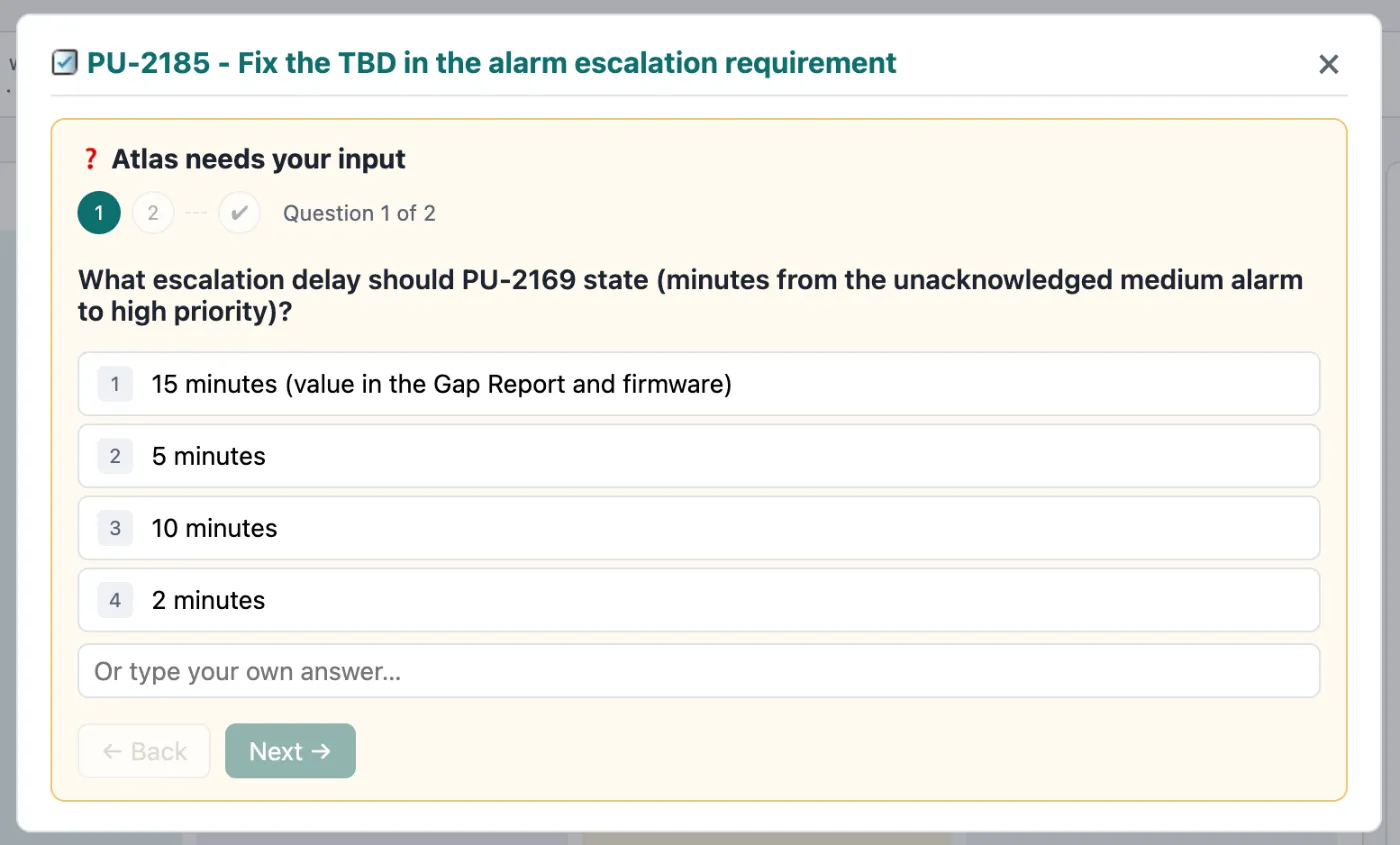This screenshot has width=1400, height=845.
Task: Pick the 10 minutes answer
Action: [699, 528]
